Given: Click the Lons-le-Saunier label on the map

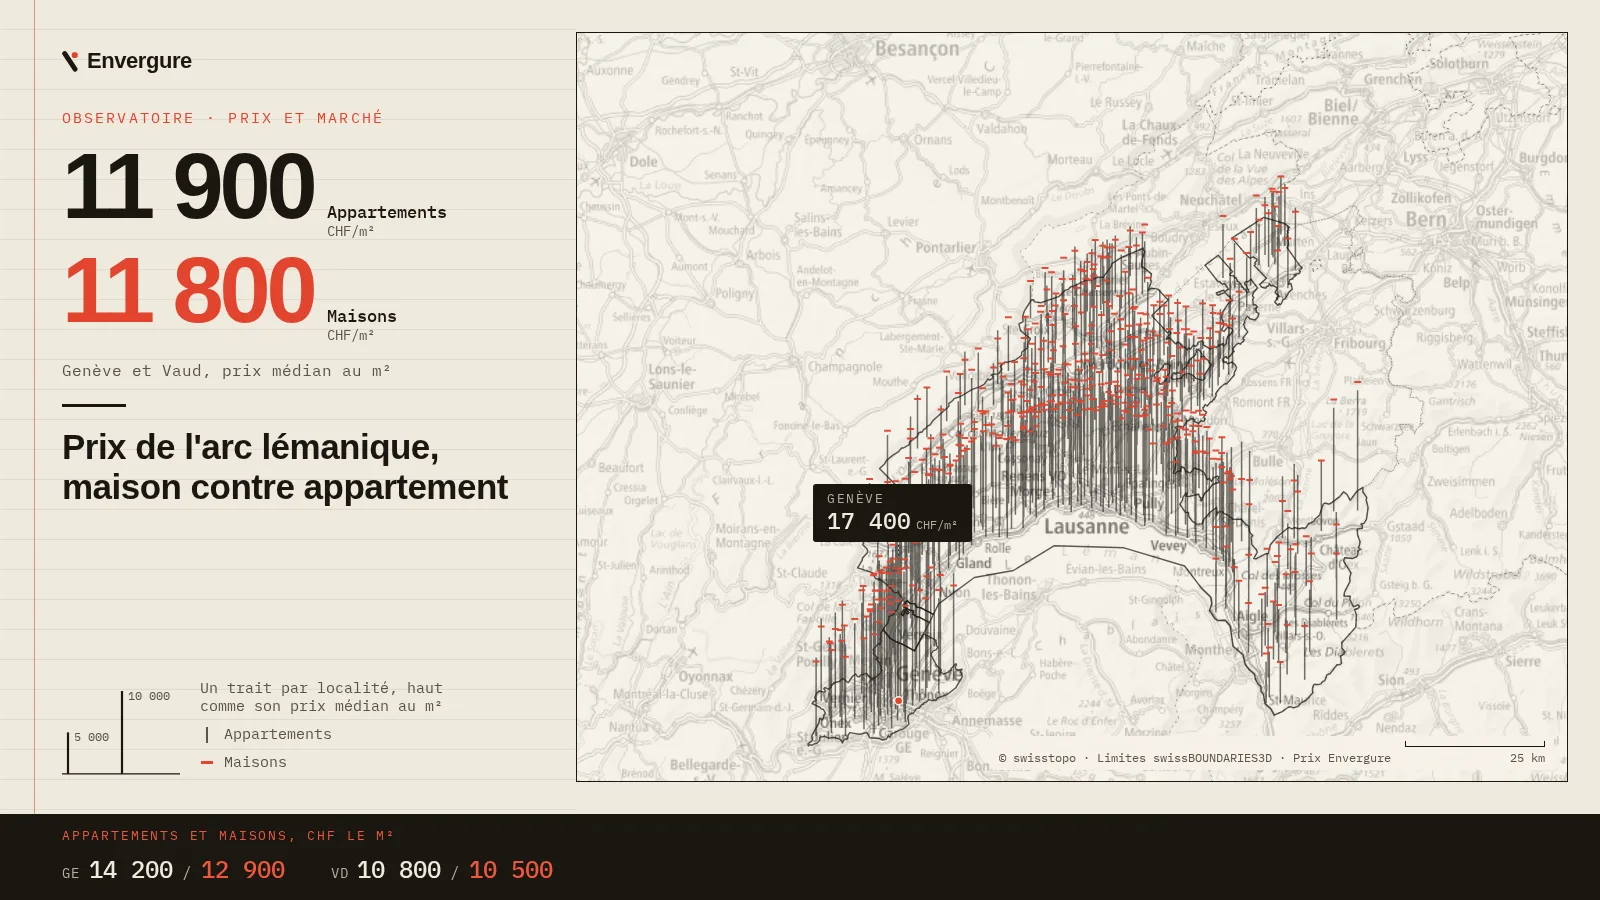Looking at the screenshot, I should (672, 377).
